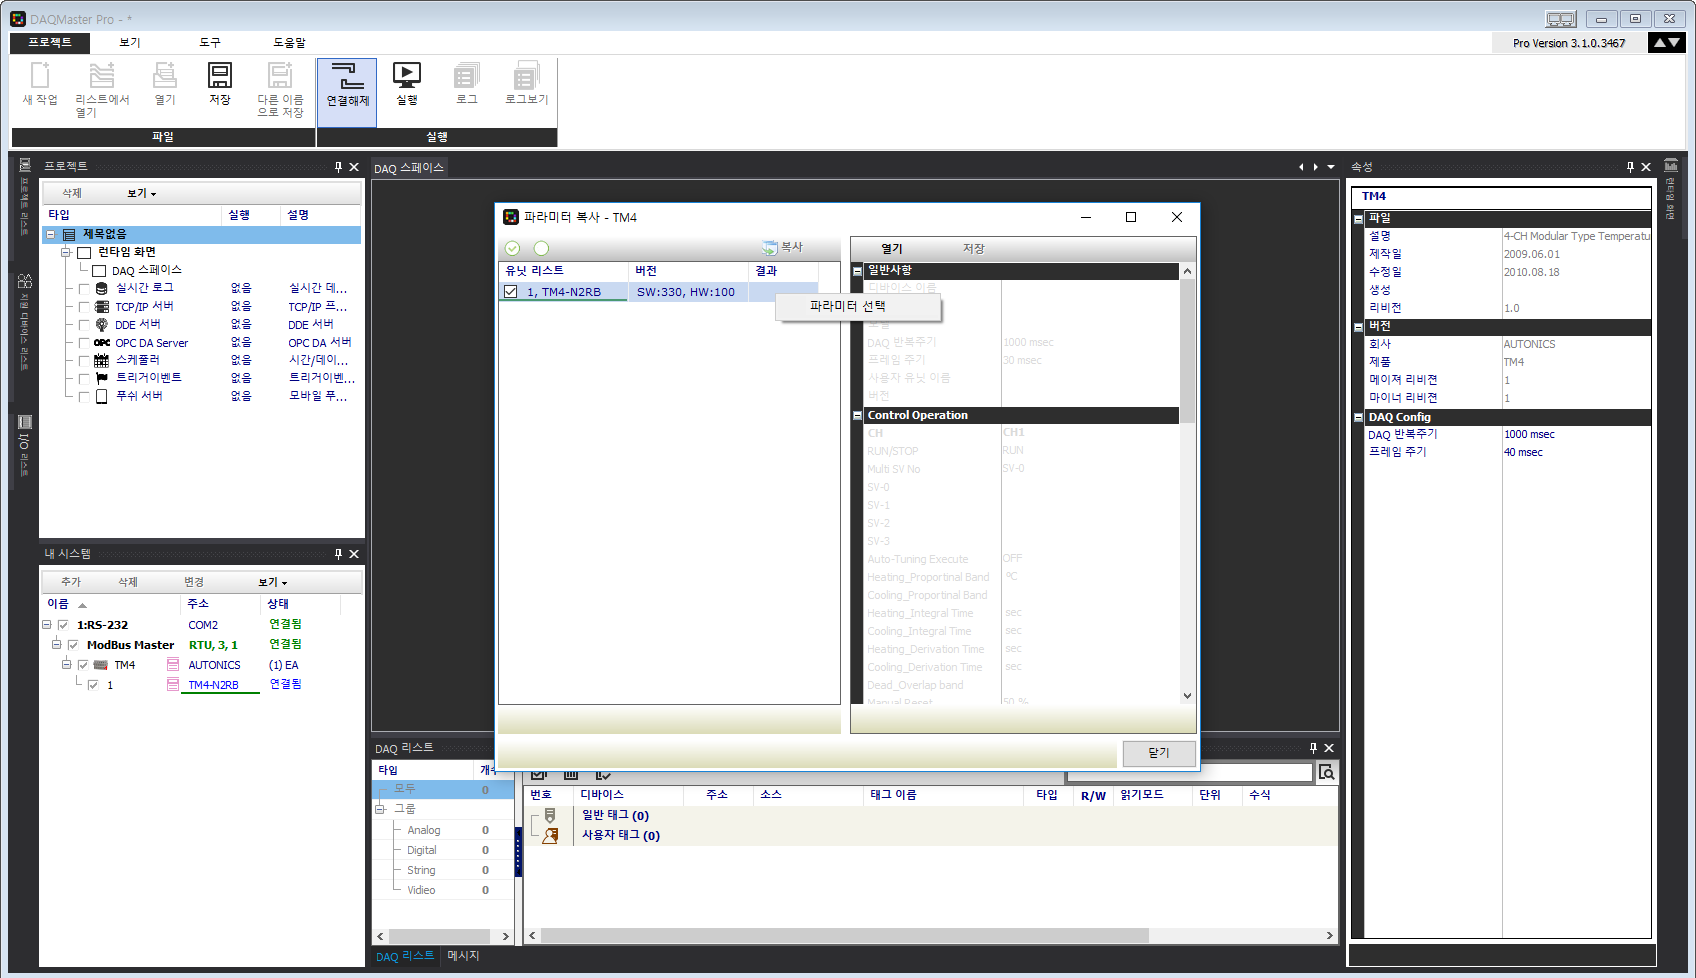Collapse the DAQ Config property group
This screenshot has height=978, width=1696.
(1358, 418)
